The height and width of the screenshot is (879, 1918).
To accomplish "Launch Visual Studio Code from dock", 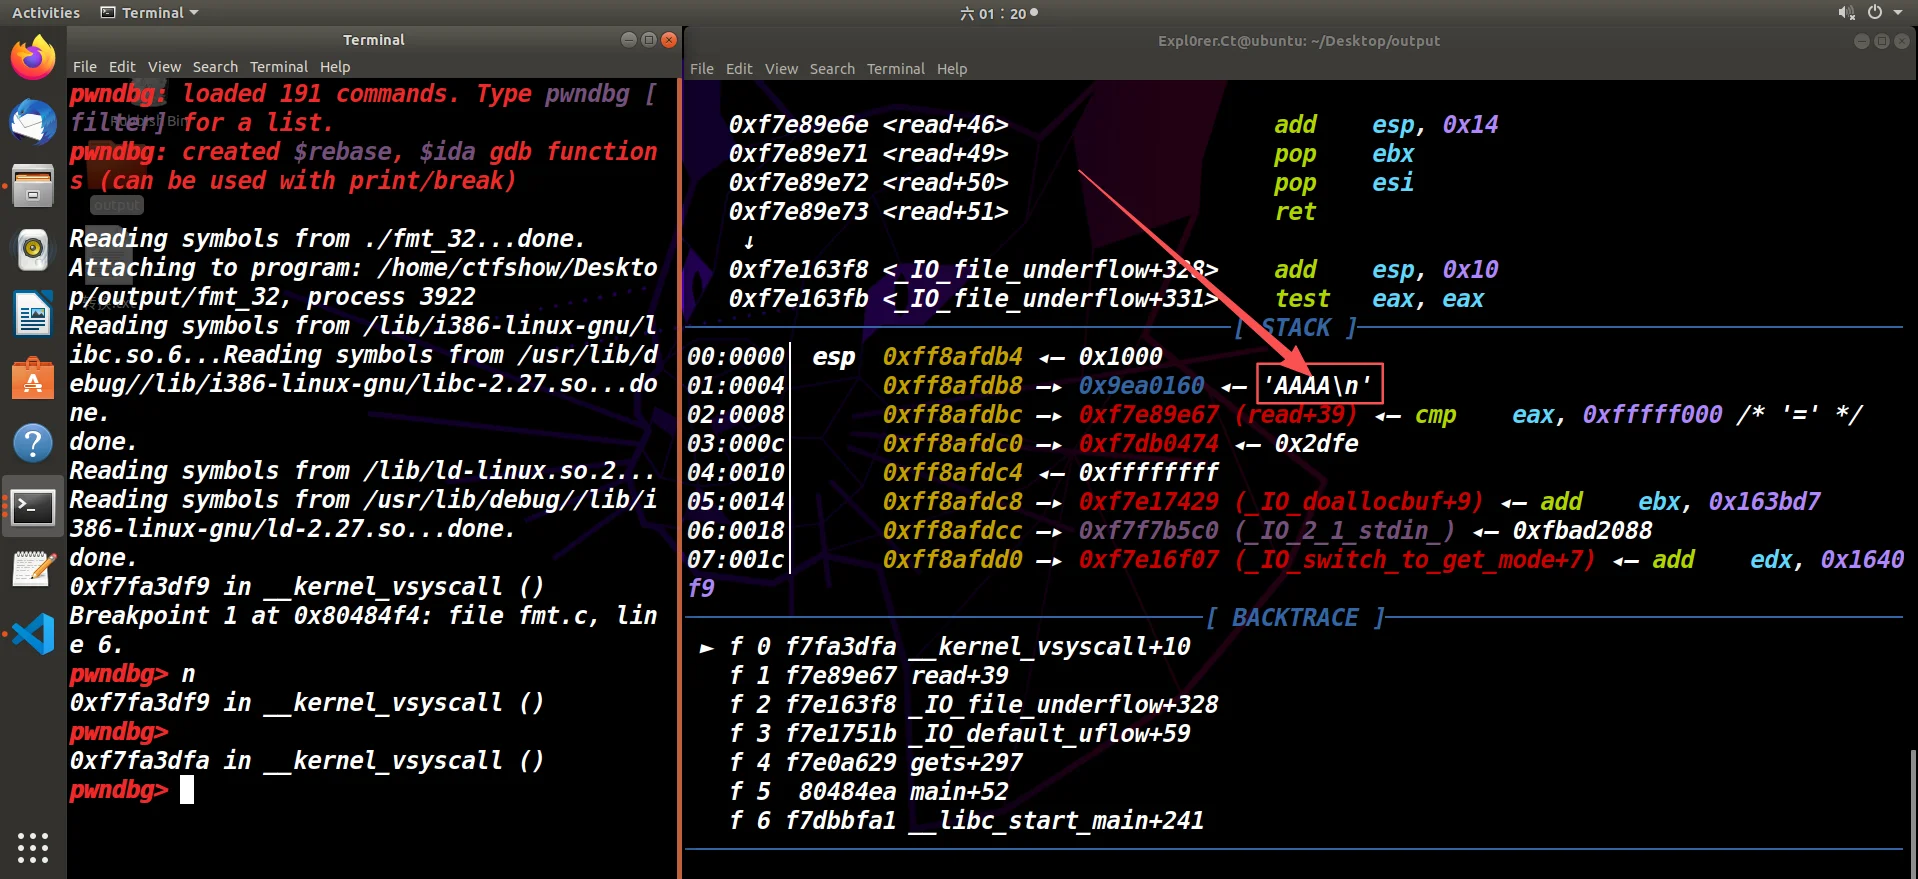I will coord(33,634).
